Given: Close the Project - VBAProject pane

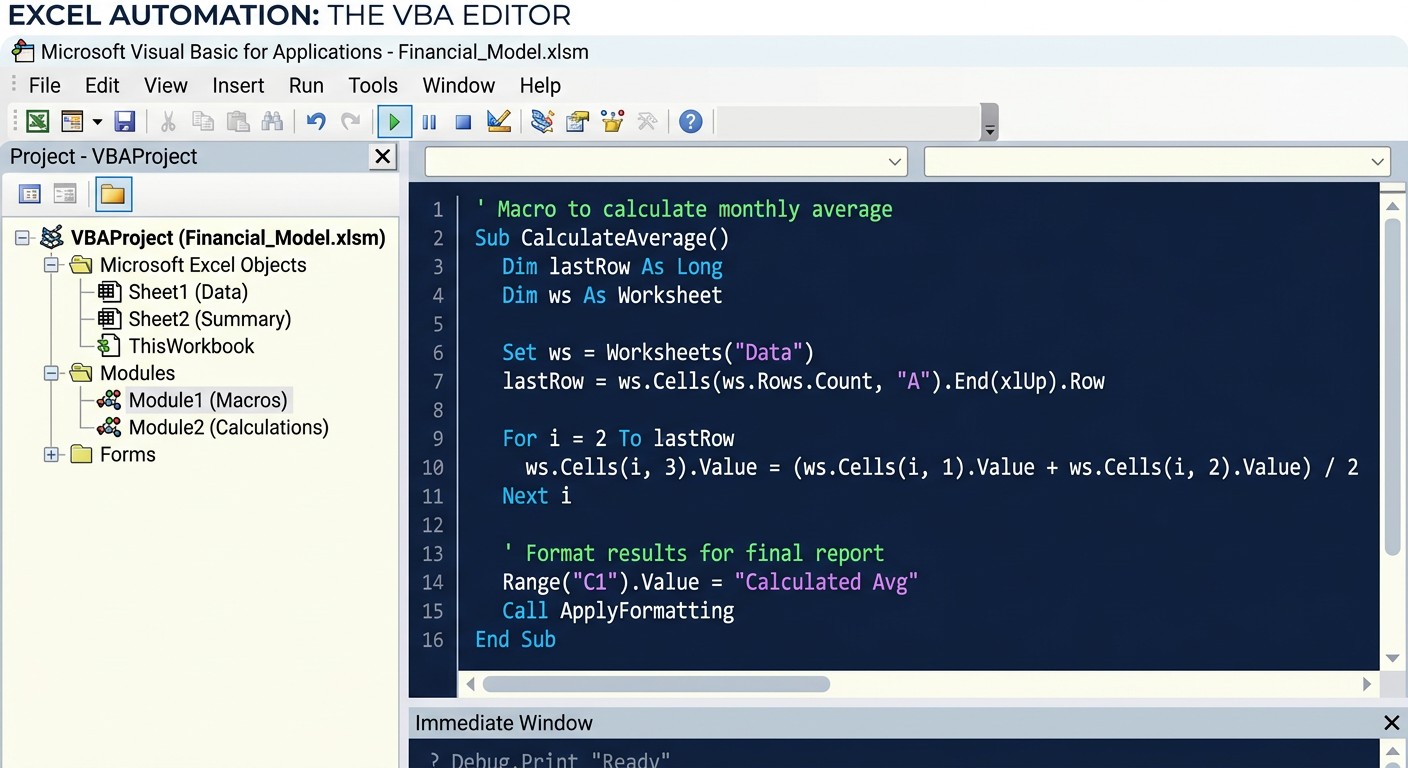Looking at the screenshot, I should 382,156.
